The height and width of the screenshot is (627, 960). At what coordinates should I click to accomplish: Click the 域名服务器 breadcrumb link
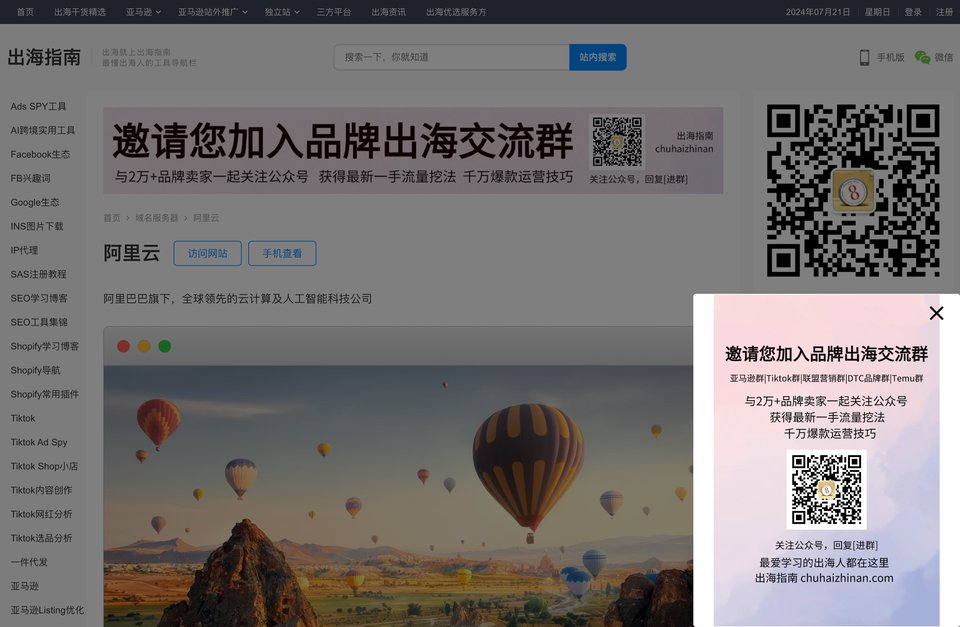(157, 217)
